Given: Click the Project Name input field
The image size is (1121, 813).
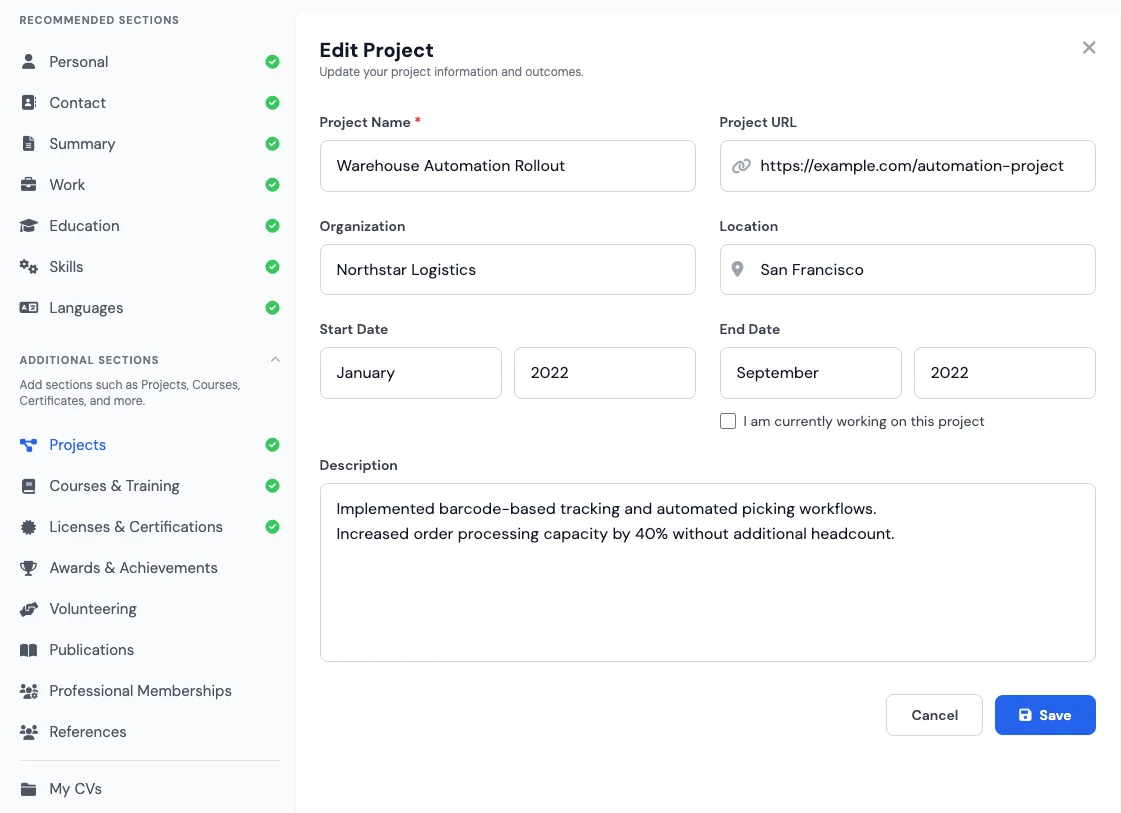Looking at the screenshot, I should [508, 166].
